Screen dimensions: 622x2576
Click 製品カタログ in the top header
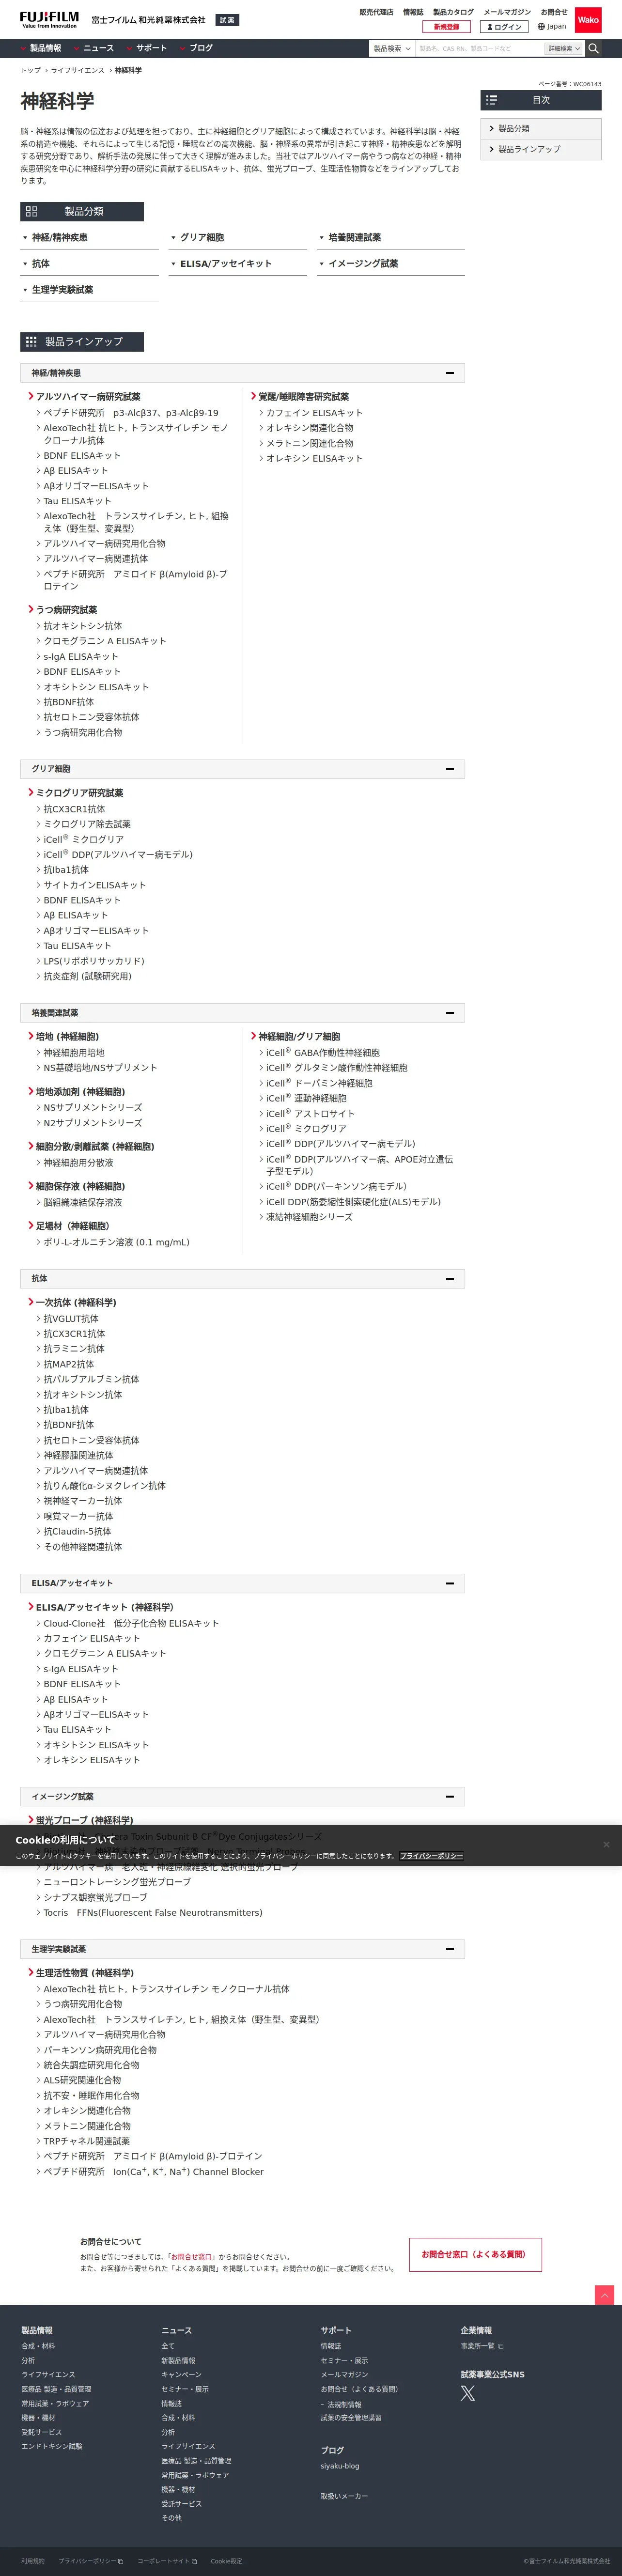(x=453, y=12)
